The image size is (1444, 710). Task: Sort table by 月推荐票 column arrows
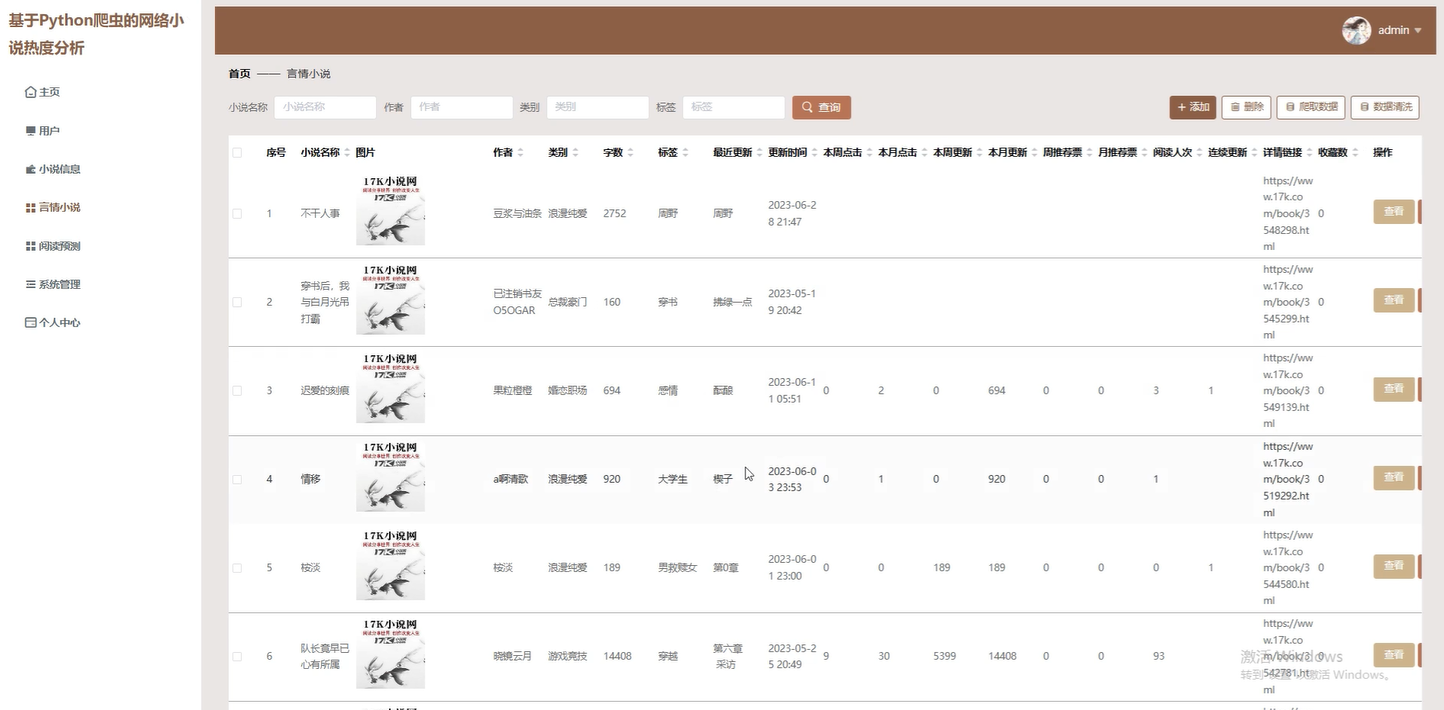coord(1144,153)
